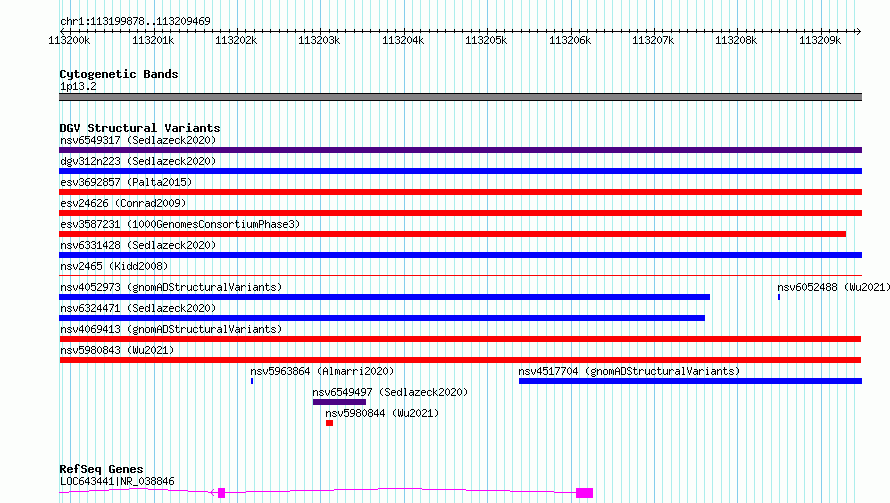This screenshot has width=890, height=503.
Task: Select the red esv3692857 variant bar
Action: coord(460,192)
